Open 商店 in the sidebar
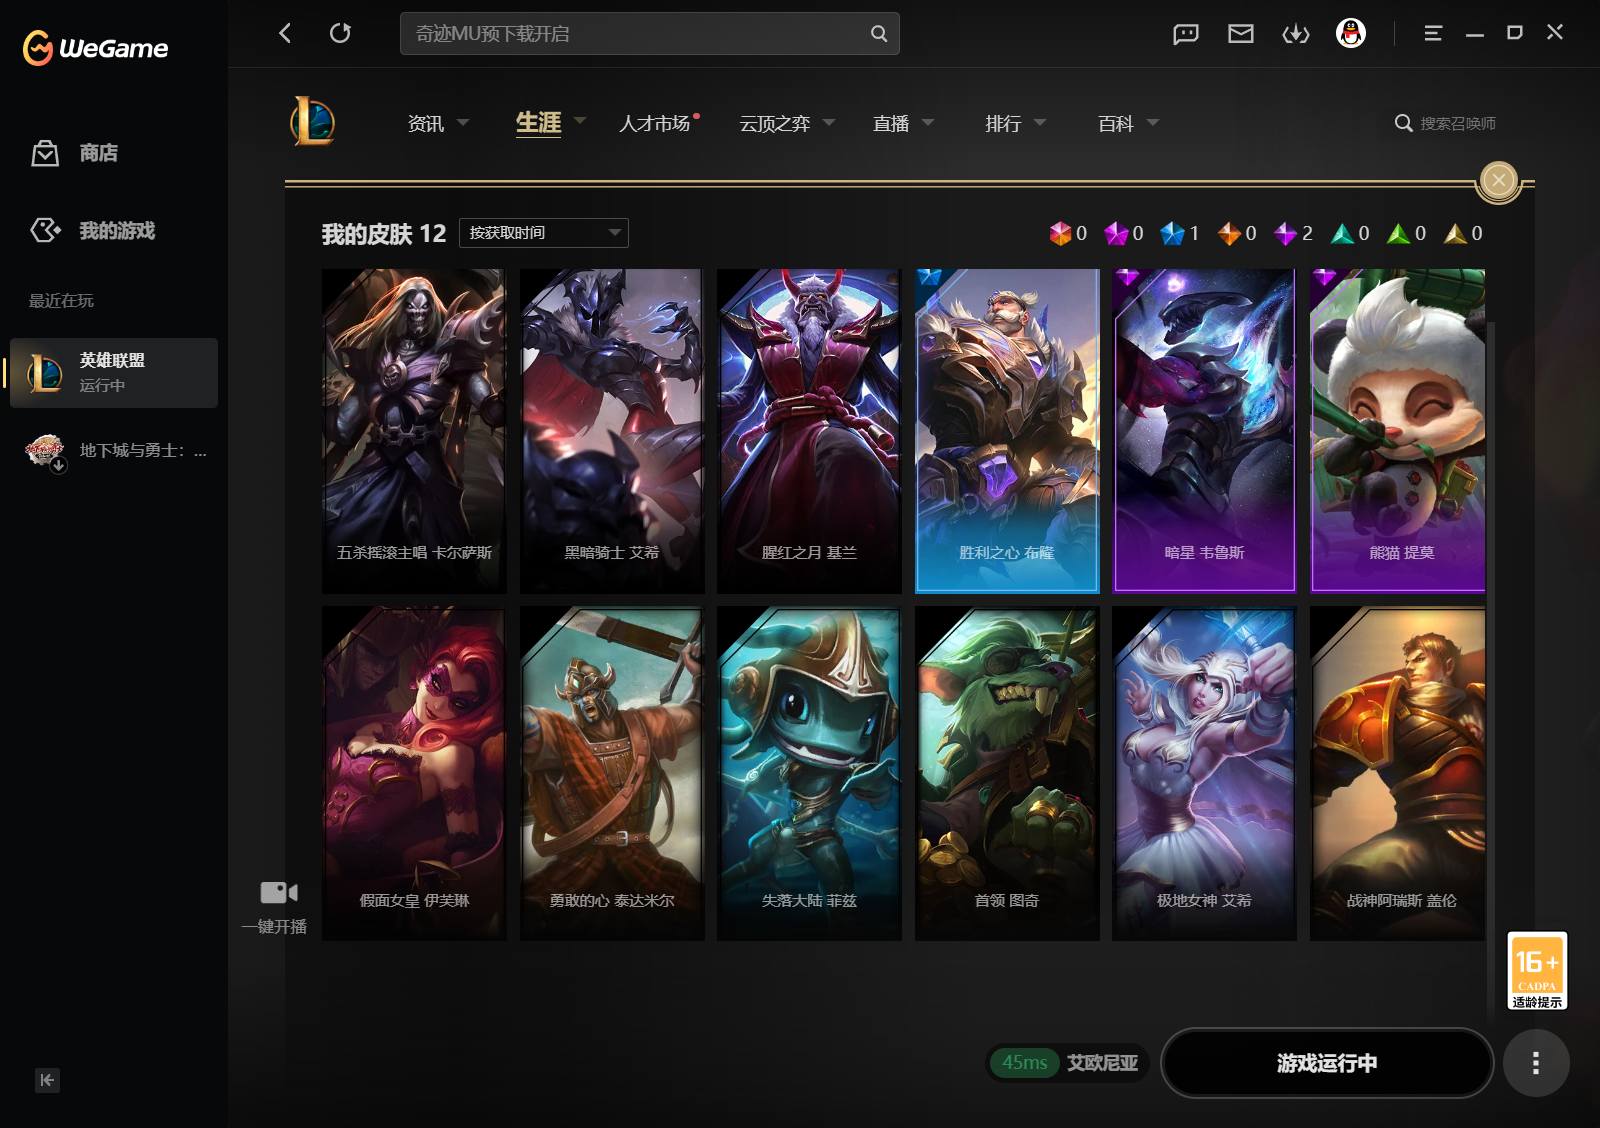The height and width of the screenshot is (1128, 1600). pos(99,153)
